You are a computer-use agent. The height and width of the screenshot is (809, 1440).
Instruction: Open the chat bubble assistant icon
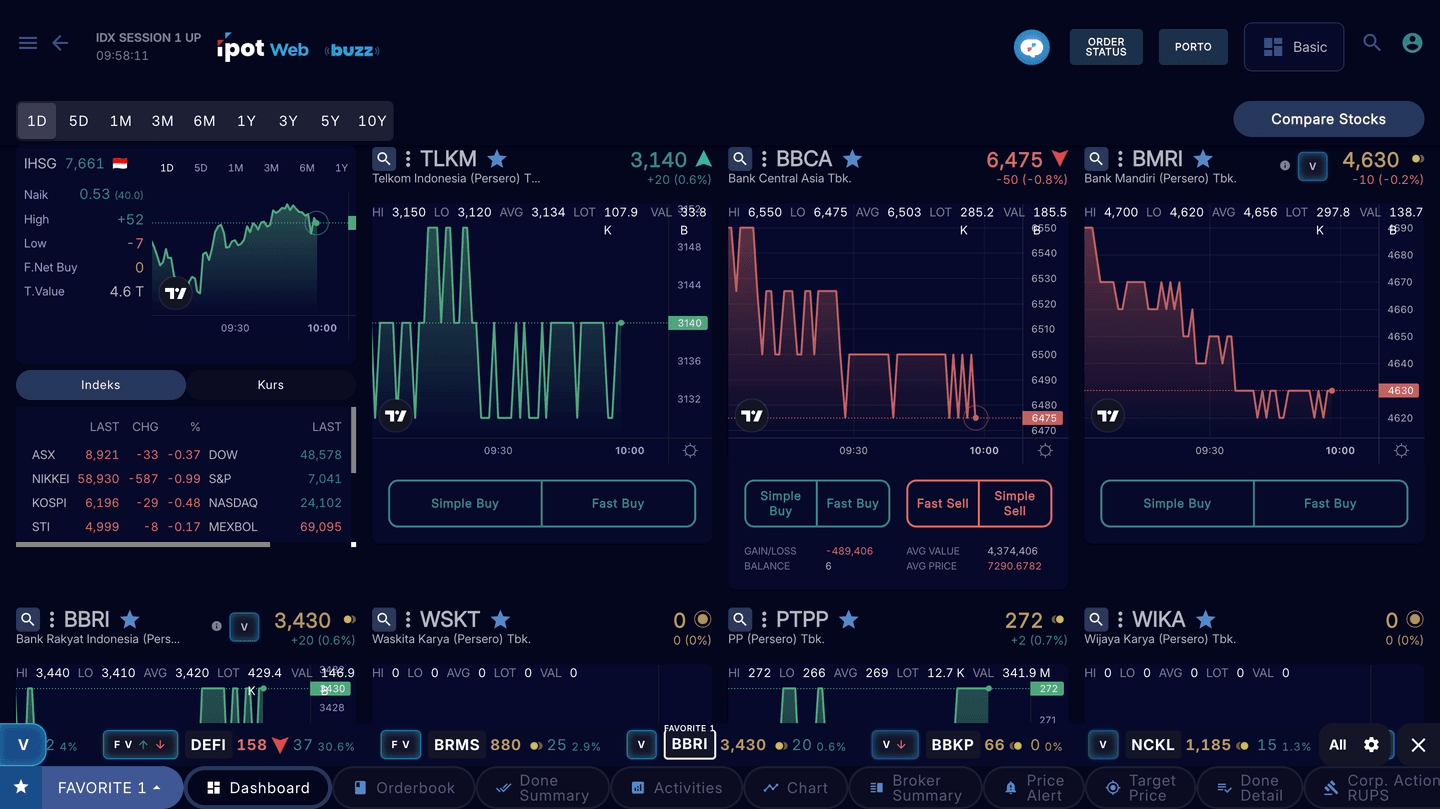tap(1032, 47)
